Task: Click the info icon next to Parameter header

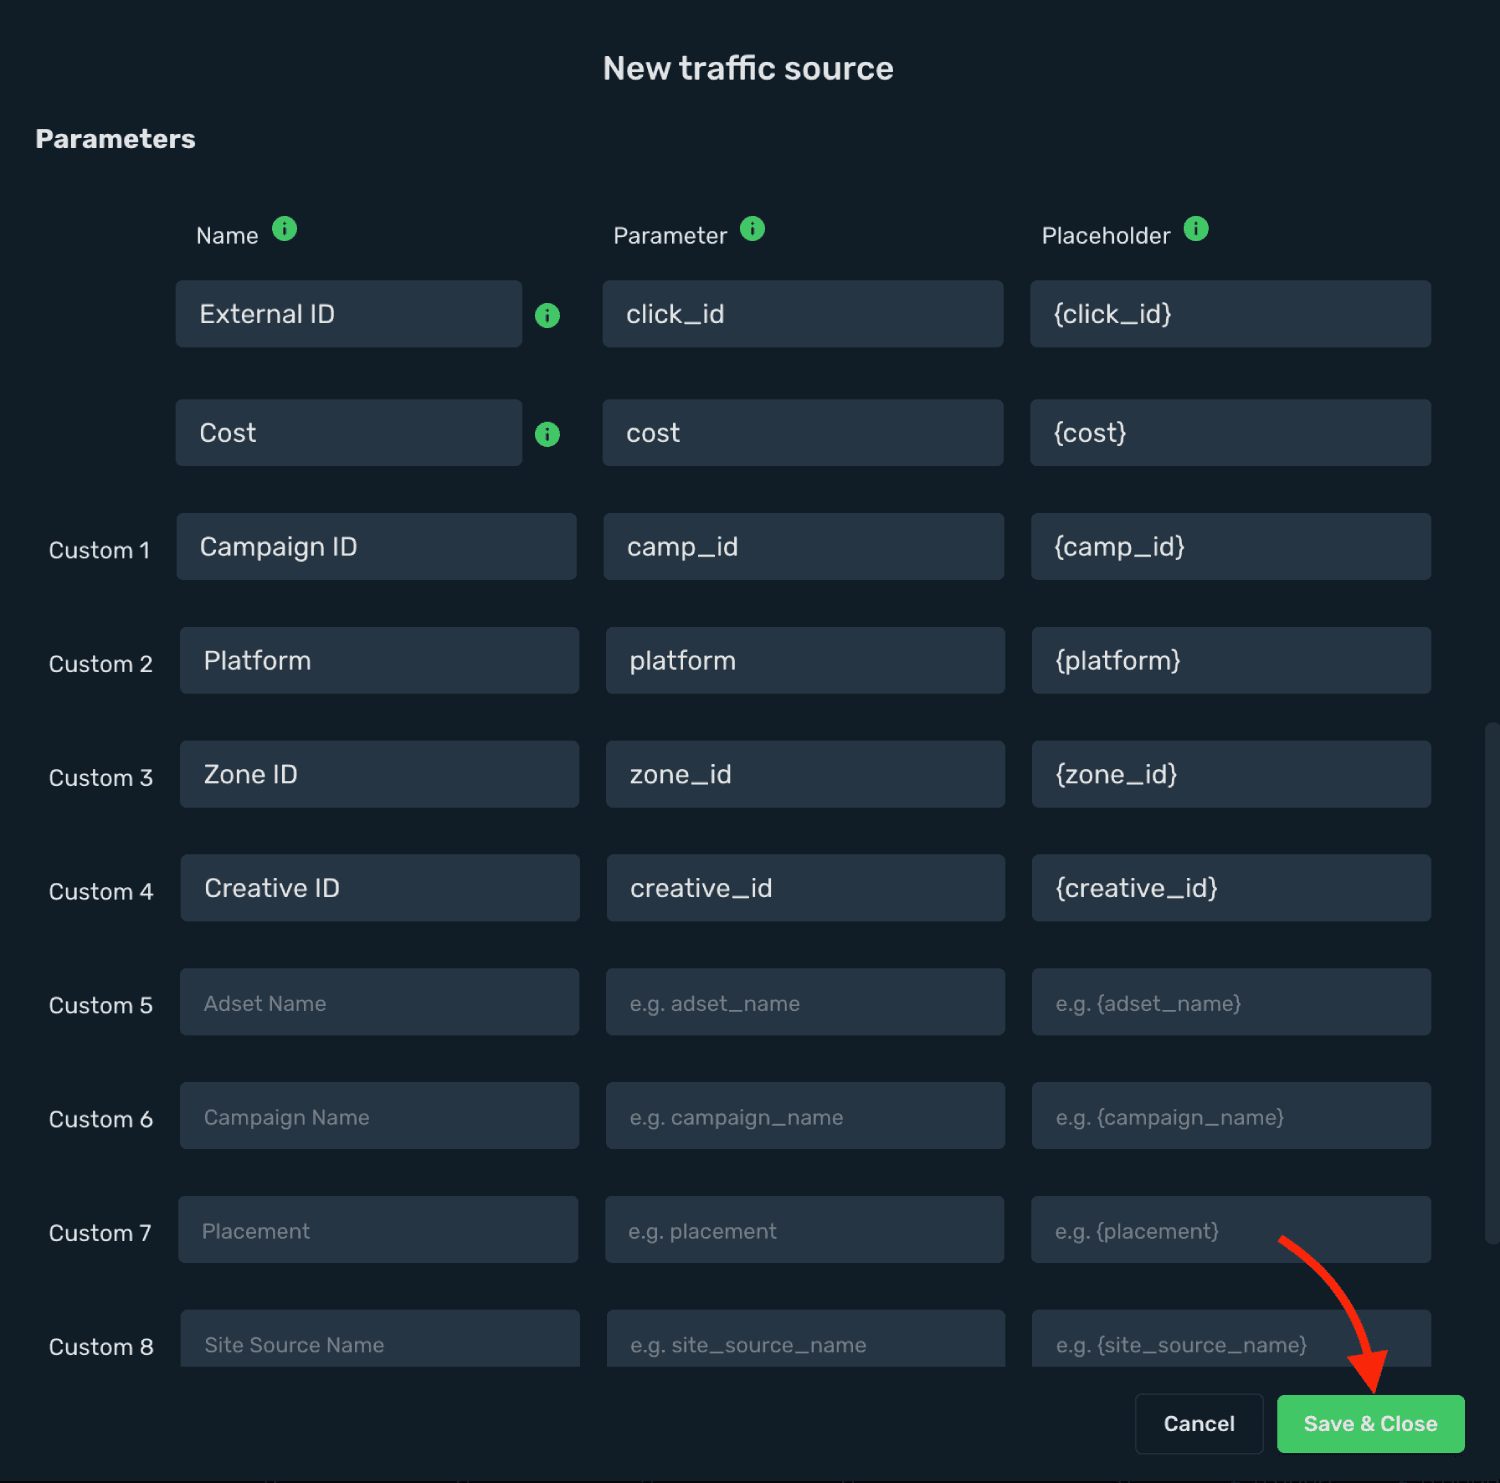Action: point(753,229)
